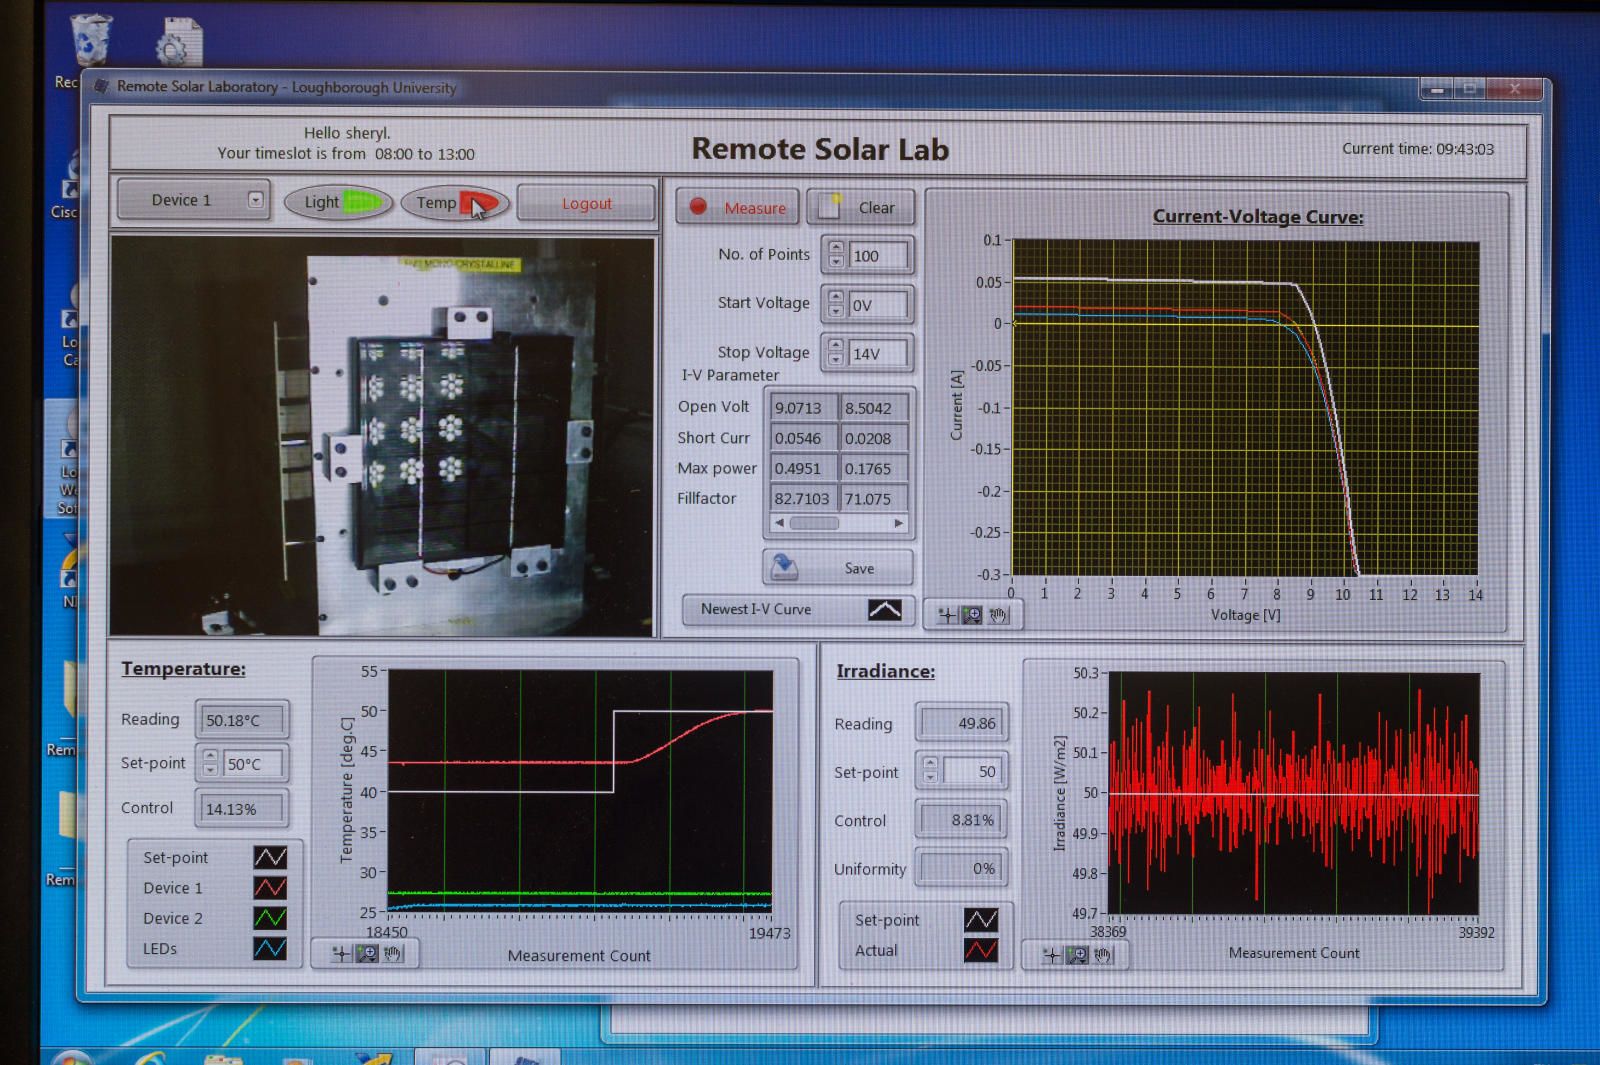The width and height of the screenshot is (1600, 1065).
Task: Increment the No. of Points stepper
Action: click(x=836, y=248)
